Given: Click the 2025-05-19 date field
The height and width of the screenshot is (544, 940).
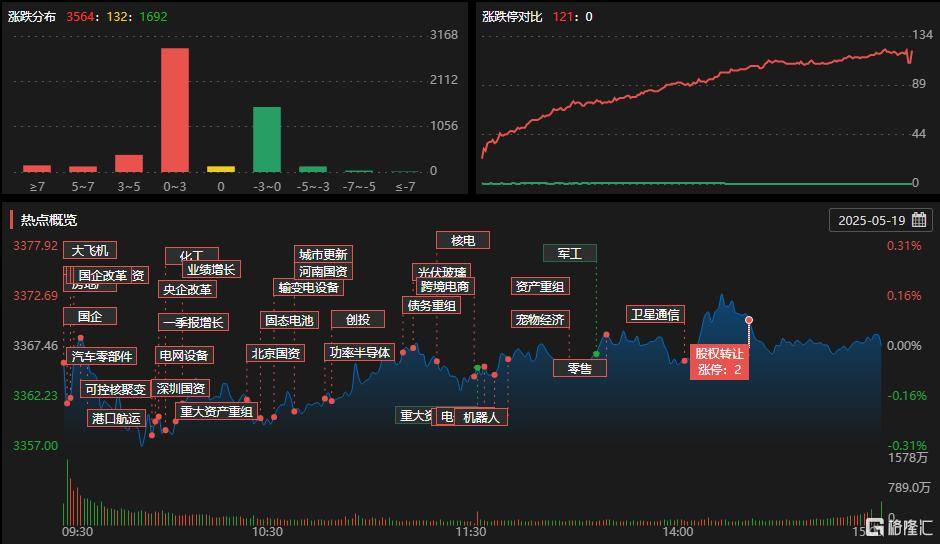Looking at the screenshot, I should coord(880,220).
